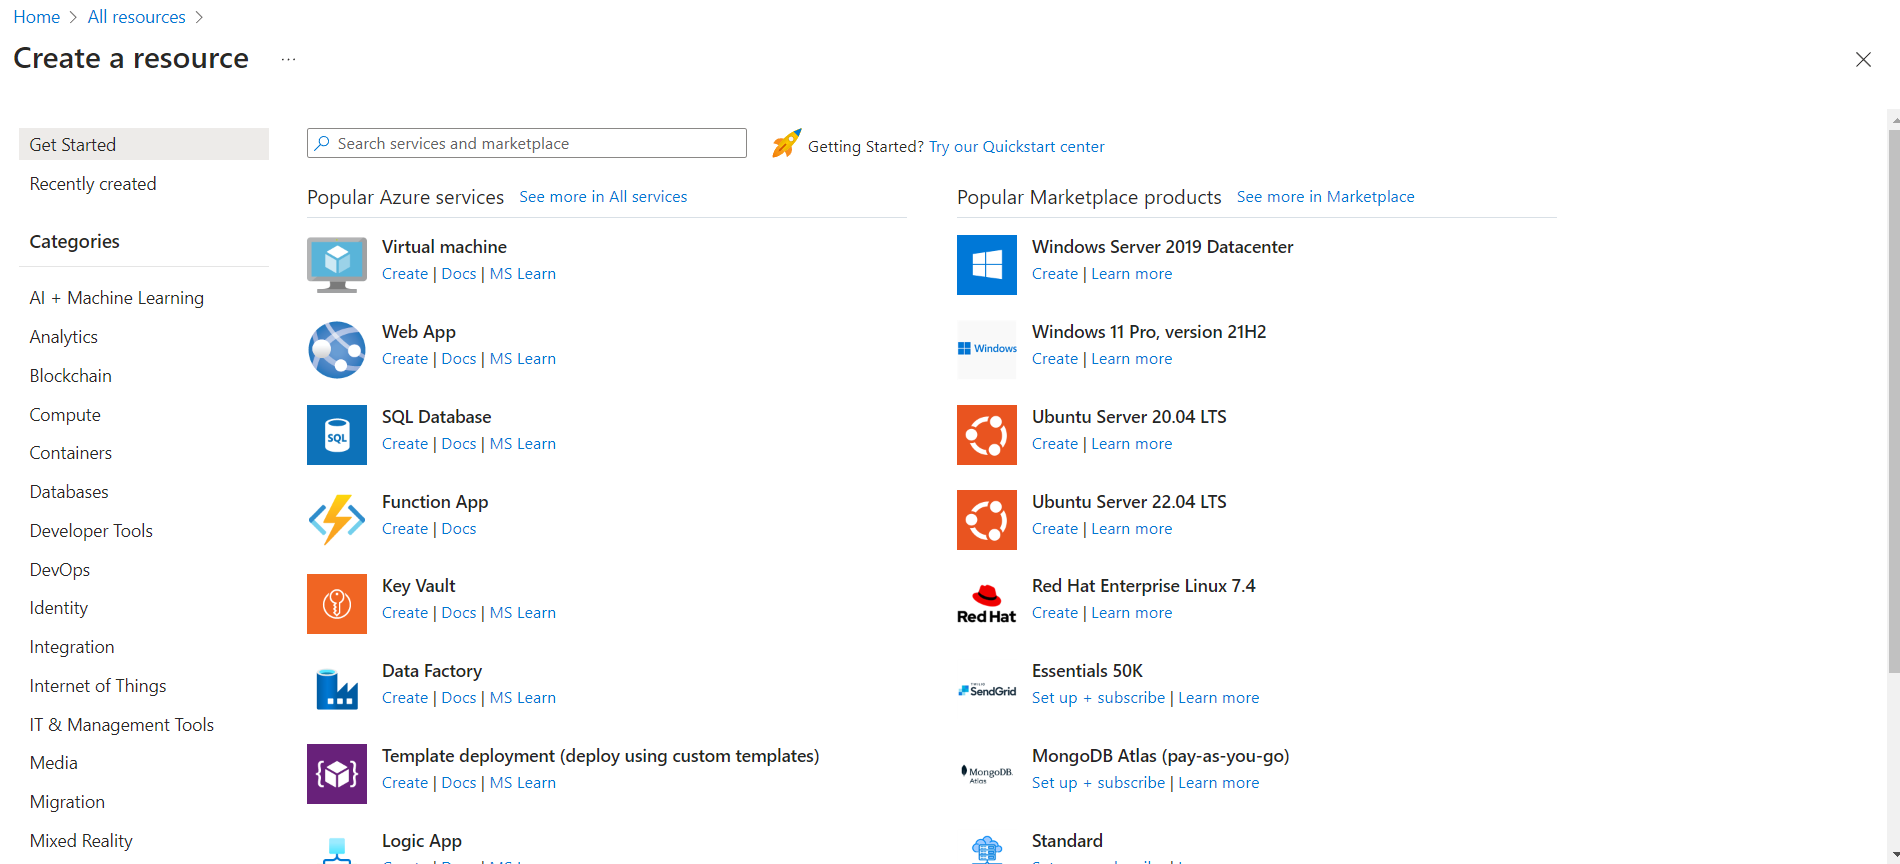Open the Databases category
This screenshot has width=1900, height=864.
(69, 492)
